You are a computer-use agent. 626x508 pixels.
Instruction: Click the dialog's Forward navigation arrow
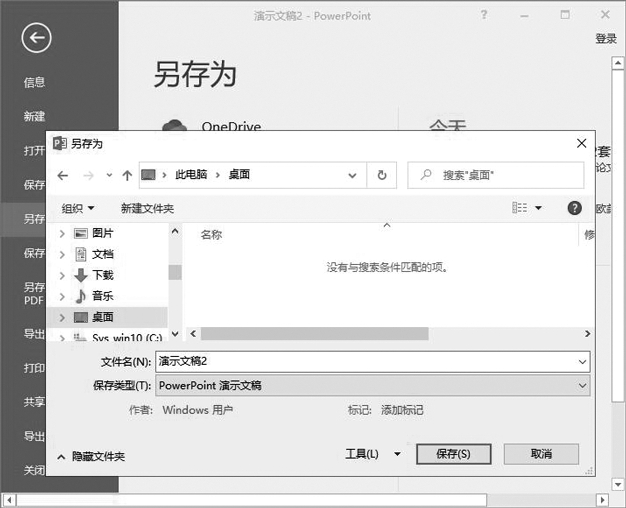click(88, 175)
